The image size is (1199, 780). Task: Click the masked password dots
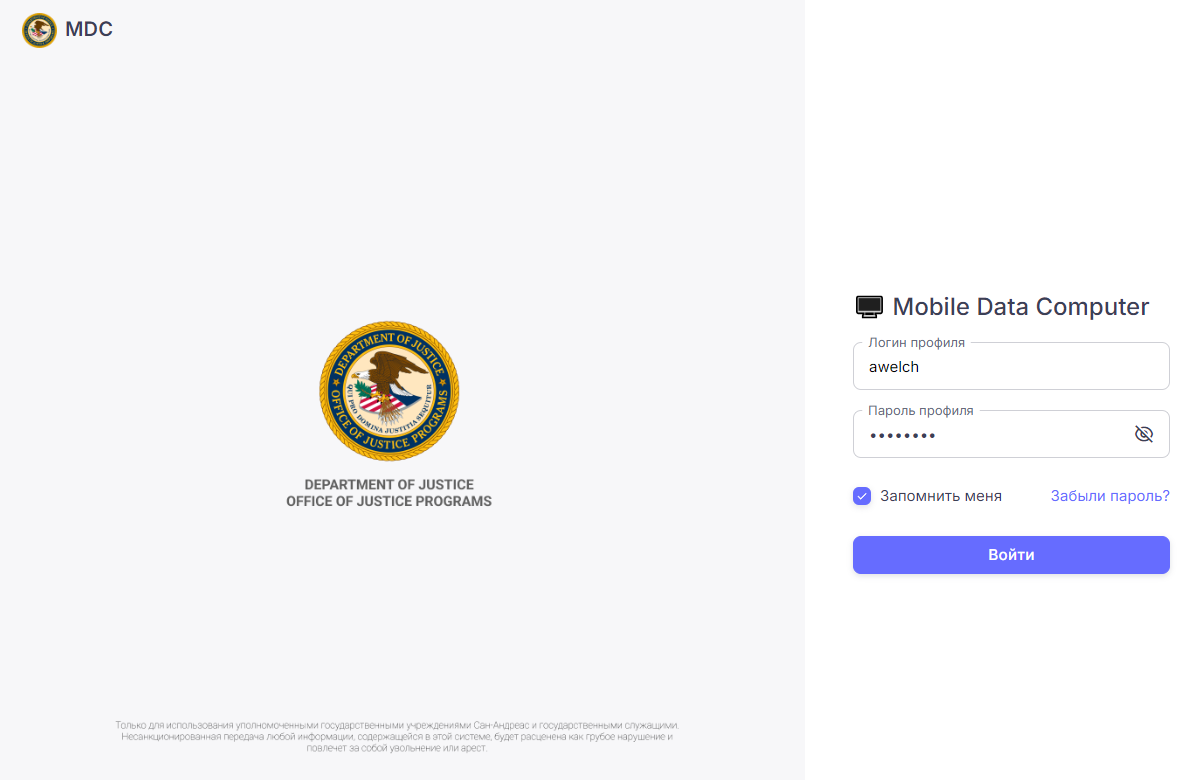[902, 436]
